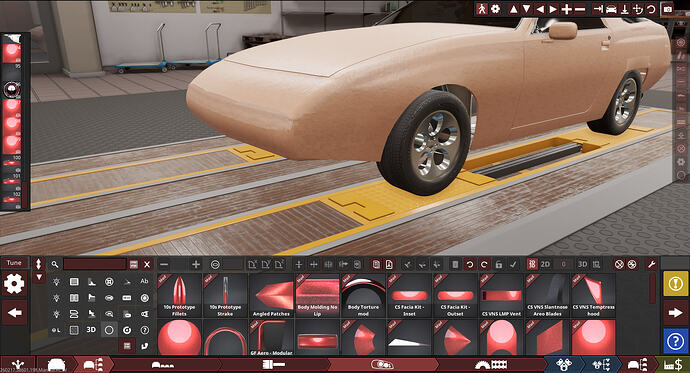Zoom in with the top plus icon
This screenshot has height=373, width=690.
[x=567, y=9]
